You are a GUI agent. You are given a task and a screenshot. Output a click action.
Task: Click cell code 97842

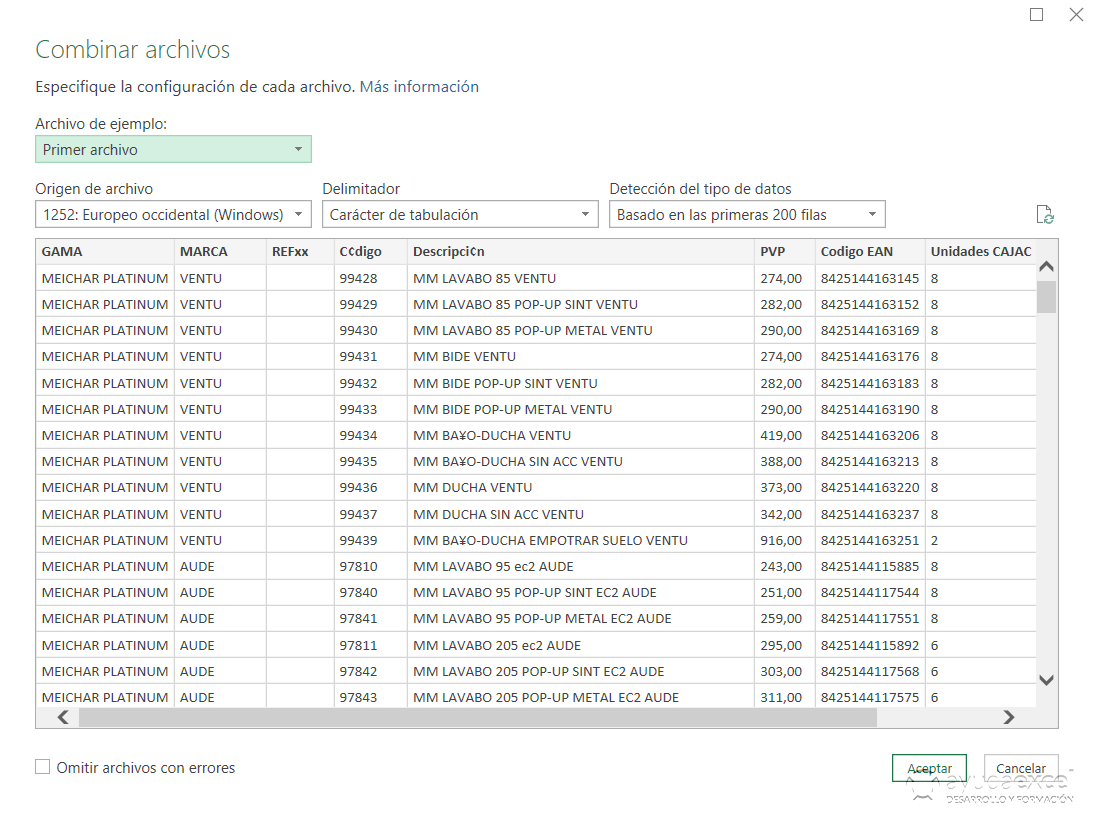pos(370,671)
